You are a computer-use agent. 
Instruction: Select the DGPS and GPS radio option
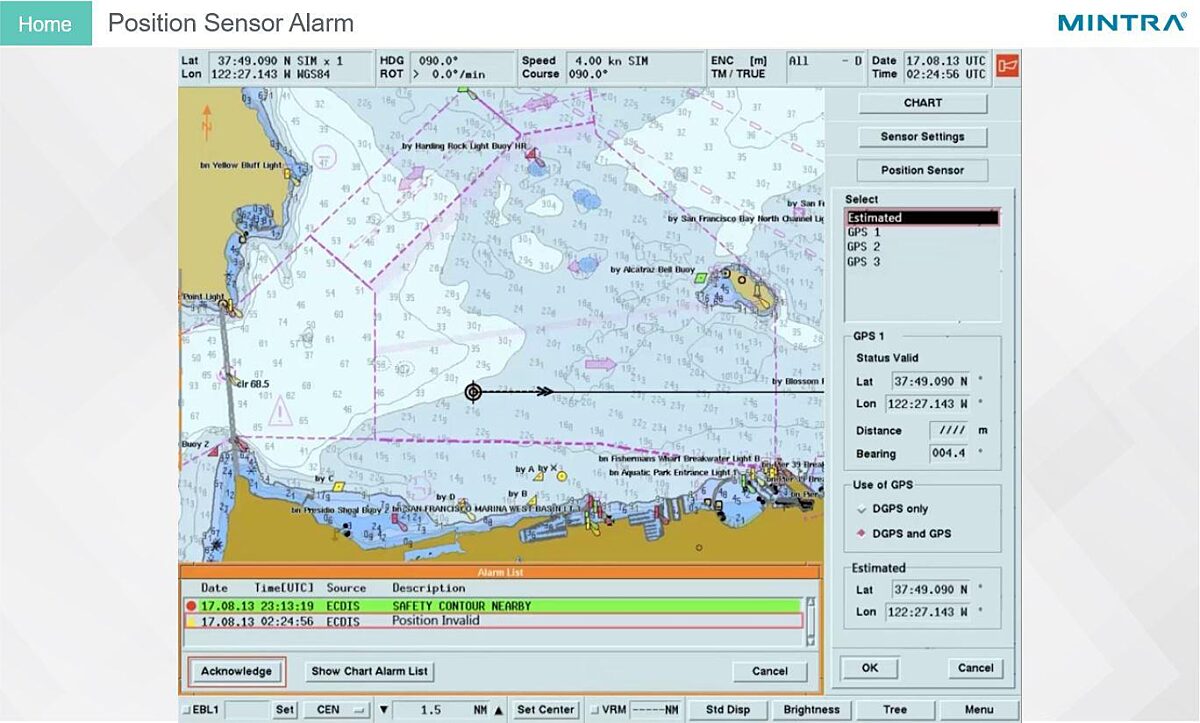tap(861, 534)
